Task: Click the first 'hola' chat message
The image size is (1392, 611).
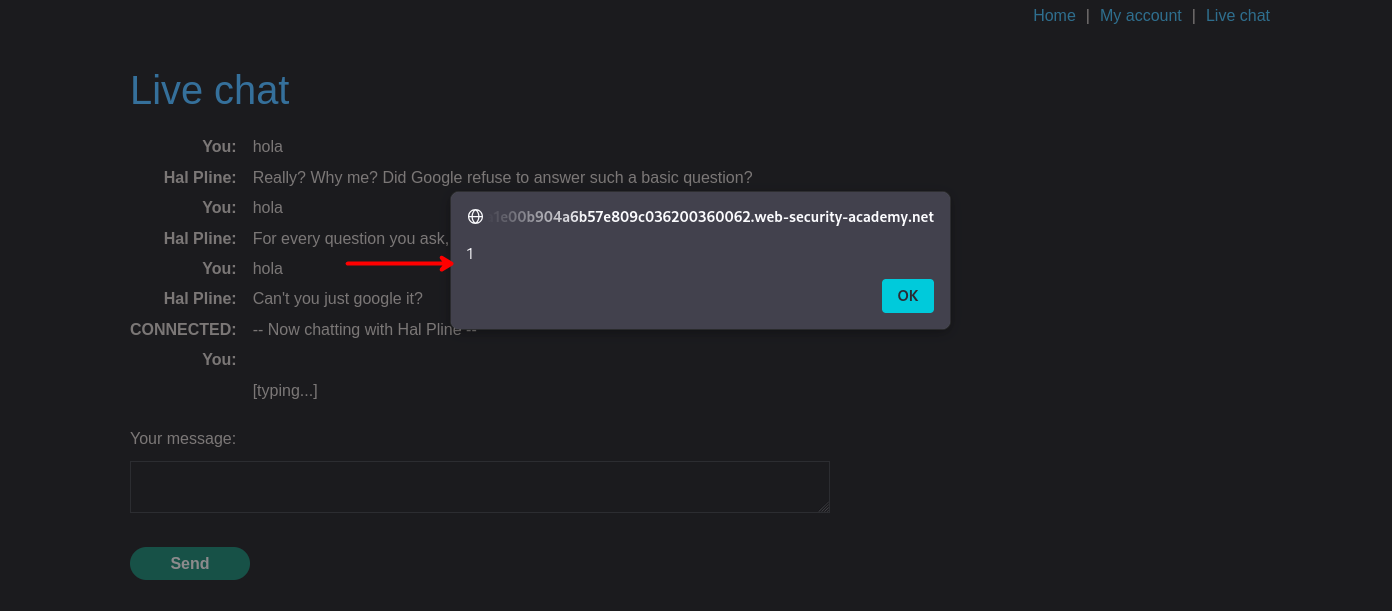Action: pos(267,147)
